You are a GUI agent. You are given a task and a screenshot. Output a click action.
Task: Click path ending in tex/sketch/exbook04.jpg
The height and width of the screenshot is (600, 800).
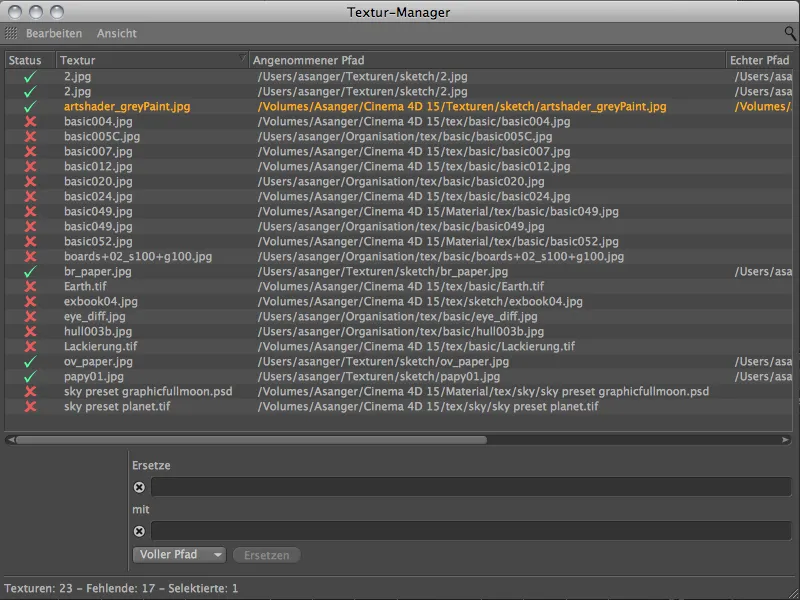420,302
